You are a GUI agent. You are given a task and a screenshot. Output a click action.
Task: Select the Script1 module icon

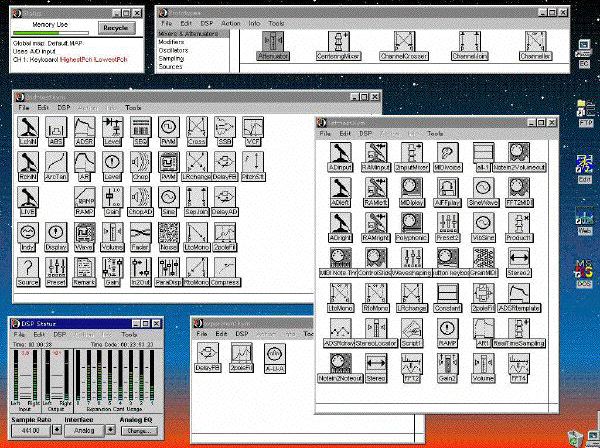click(412, 333)
